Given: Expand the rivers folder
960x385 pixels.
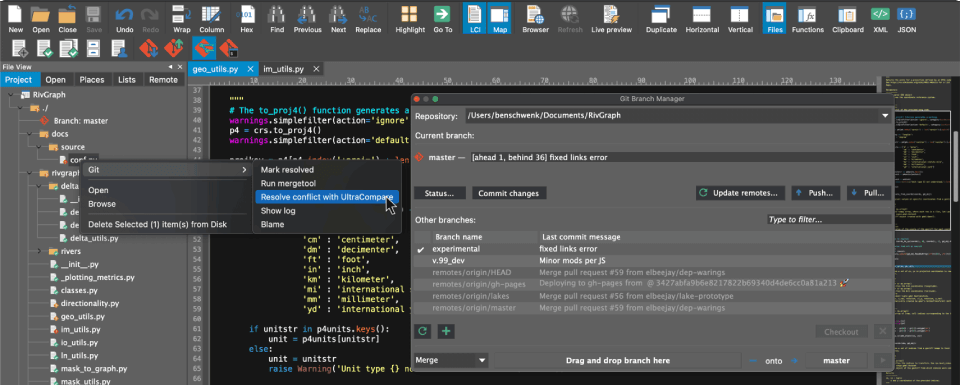Looking at the screenshot, I should click(x=39, y=251).
